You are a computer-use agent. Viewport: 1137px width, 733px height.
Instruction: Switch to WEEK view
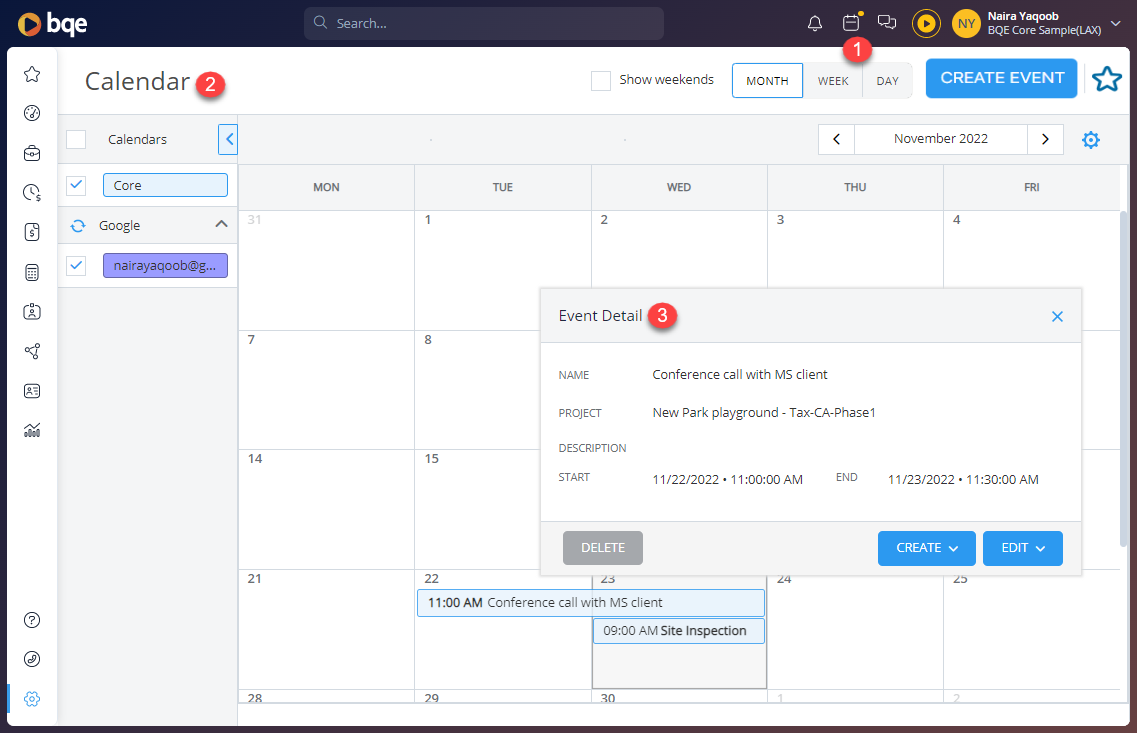click(832, 80)
